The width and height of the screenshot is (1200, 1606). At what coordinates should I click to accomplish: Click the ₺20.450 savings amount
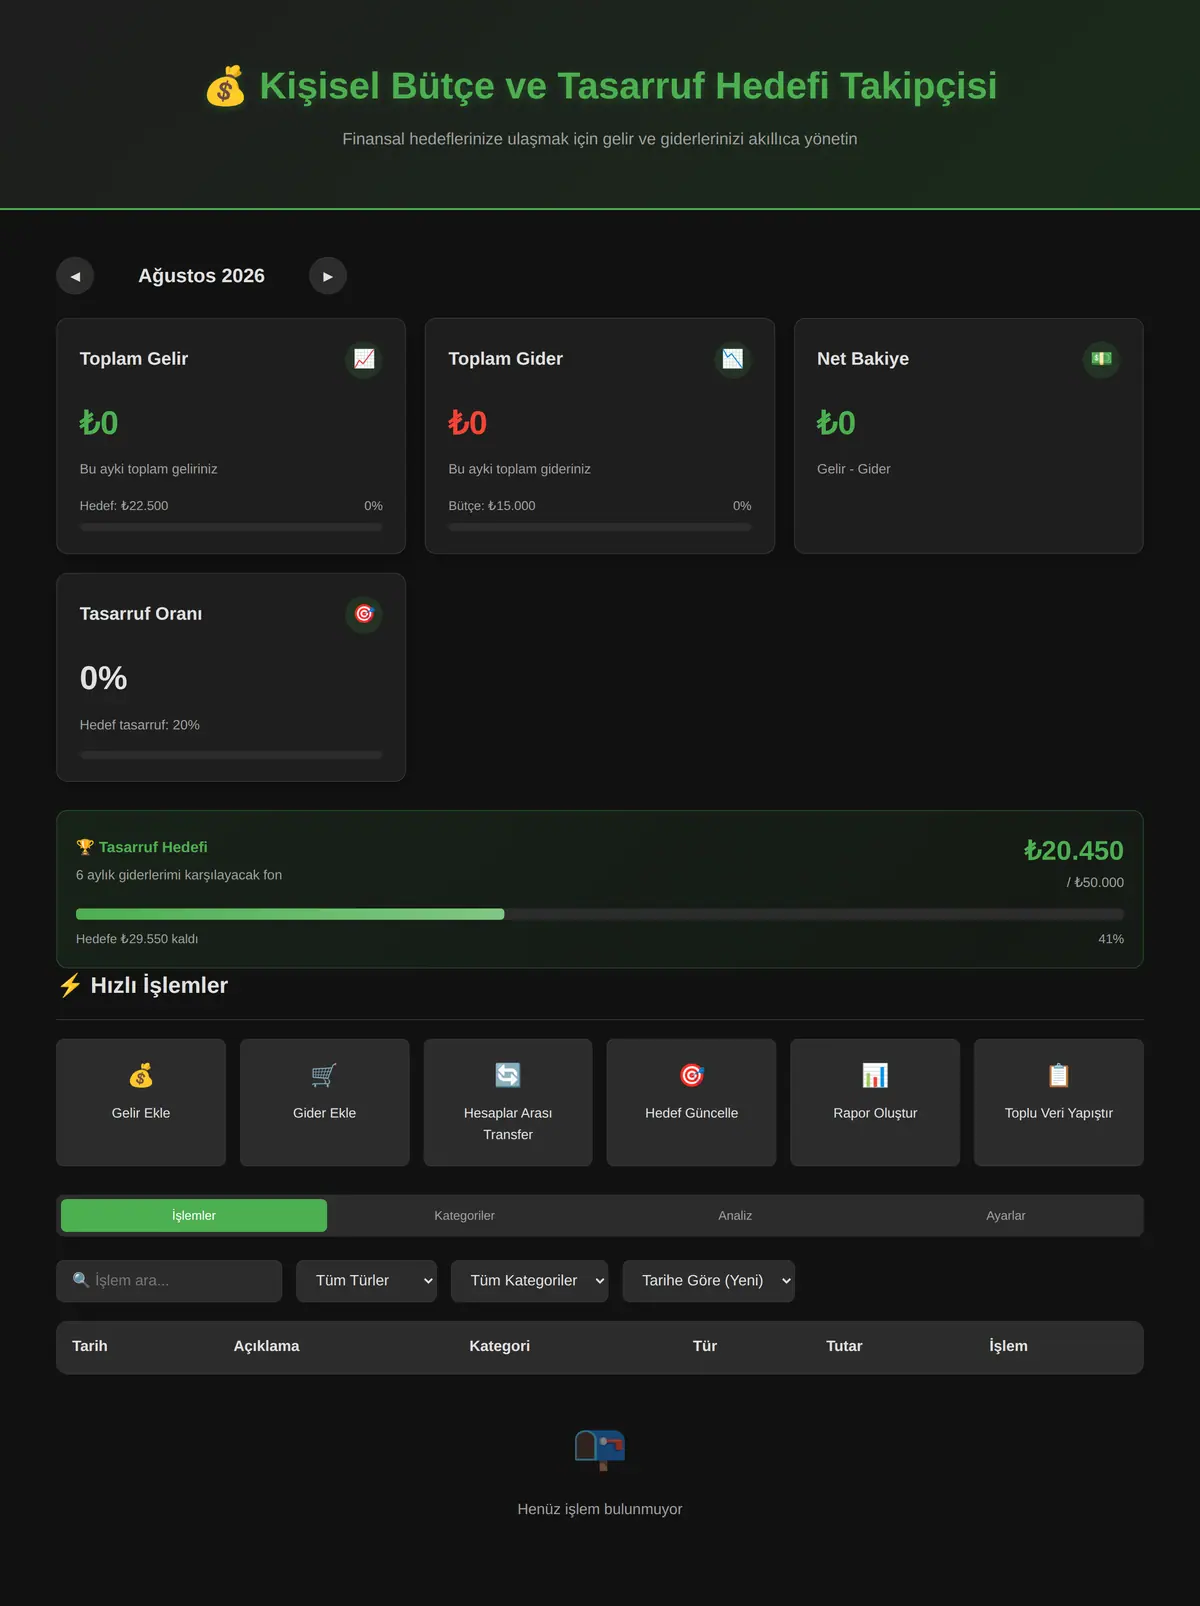tap(1074, 851)
